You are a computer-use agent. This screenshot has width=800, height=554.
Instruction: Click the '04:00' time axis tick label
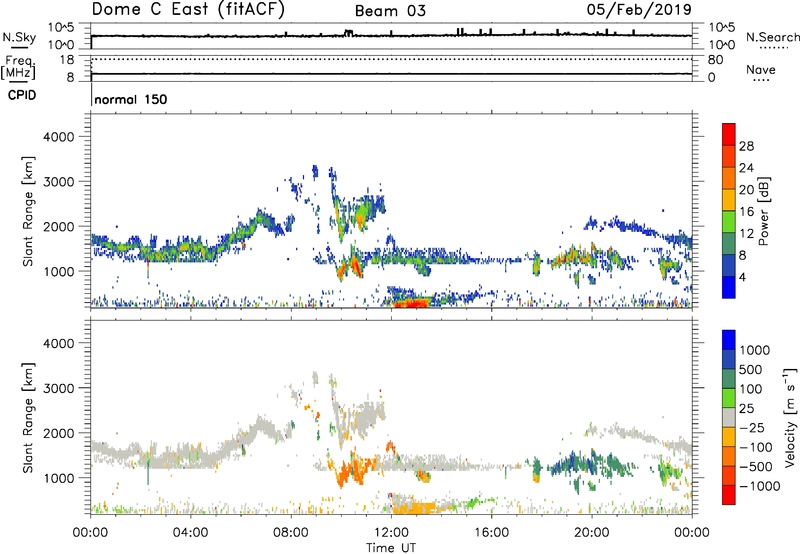pyautogui.click(x=190, y=533)
